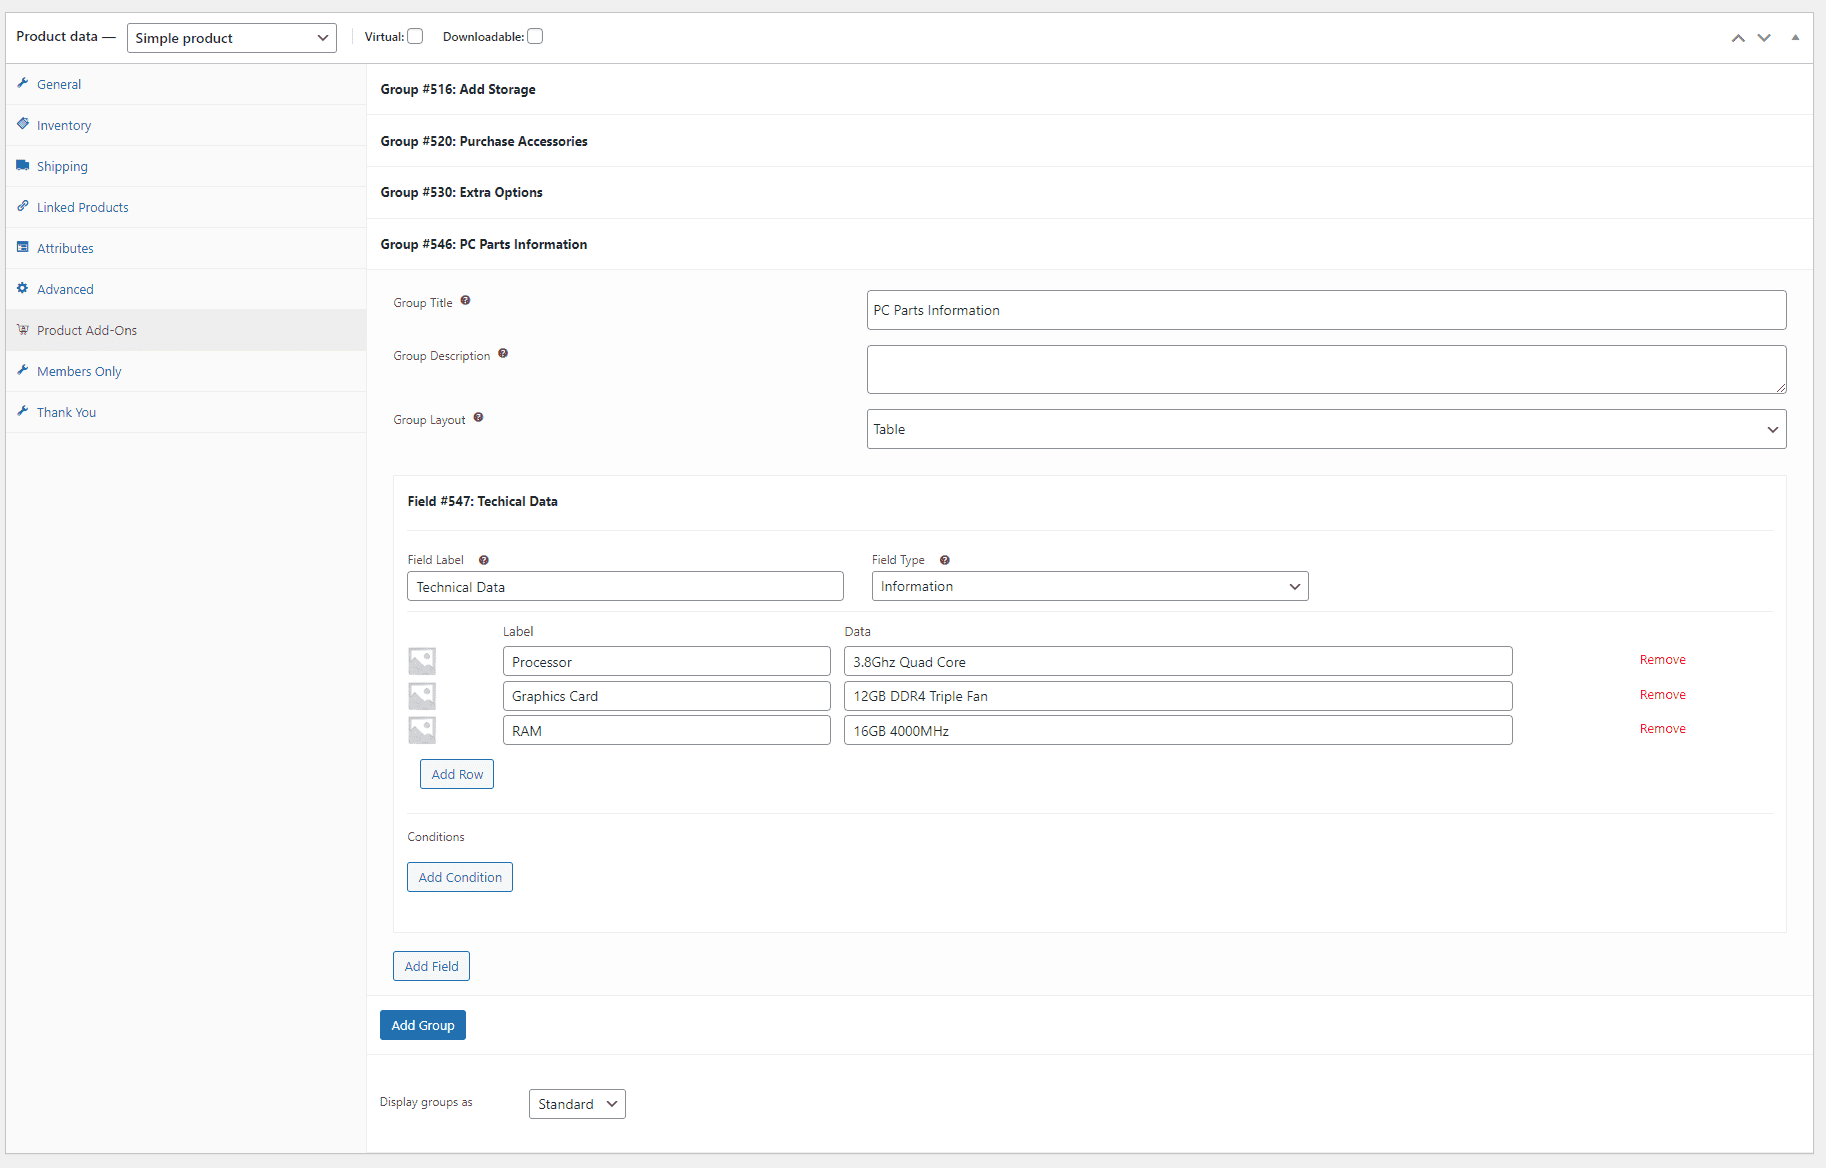Open the Group Layout Table dropdown
This screenshot has height=1168, width=1826.
click(x=1326, y=429)
